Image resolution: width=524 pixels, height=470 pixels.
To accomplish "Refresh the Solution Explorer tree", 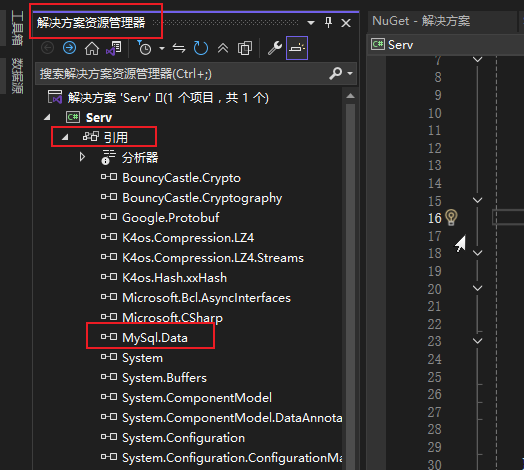I will tap(201, 48).
